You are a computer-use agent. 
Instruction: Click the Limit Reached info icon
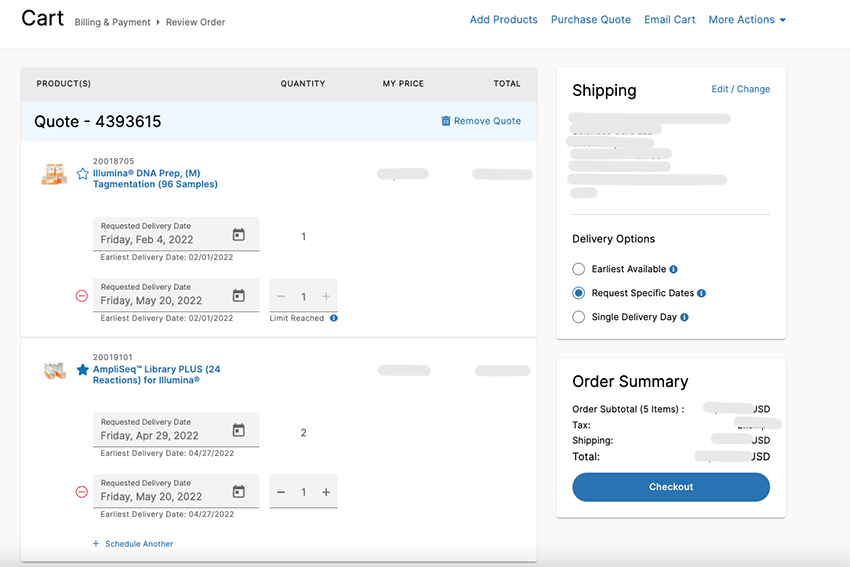(x=334, y=318)
